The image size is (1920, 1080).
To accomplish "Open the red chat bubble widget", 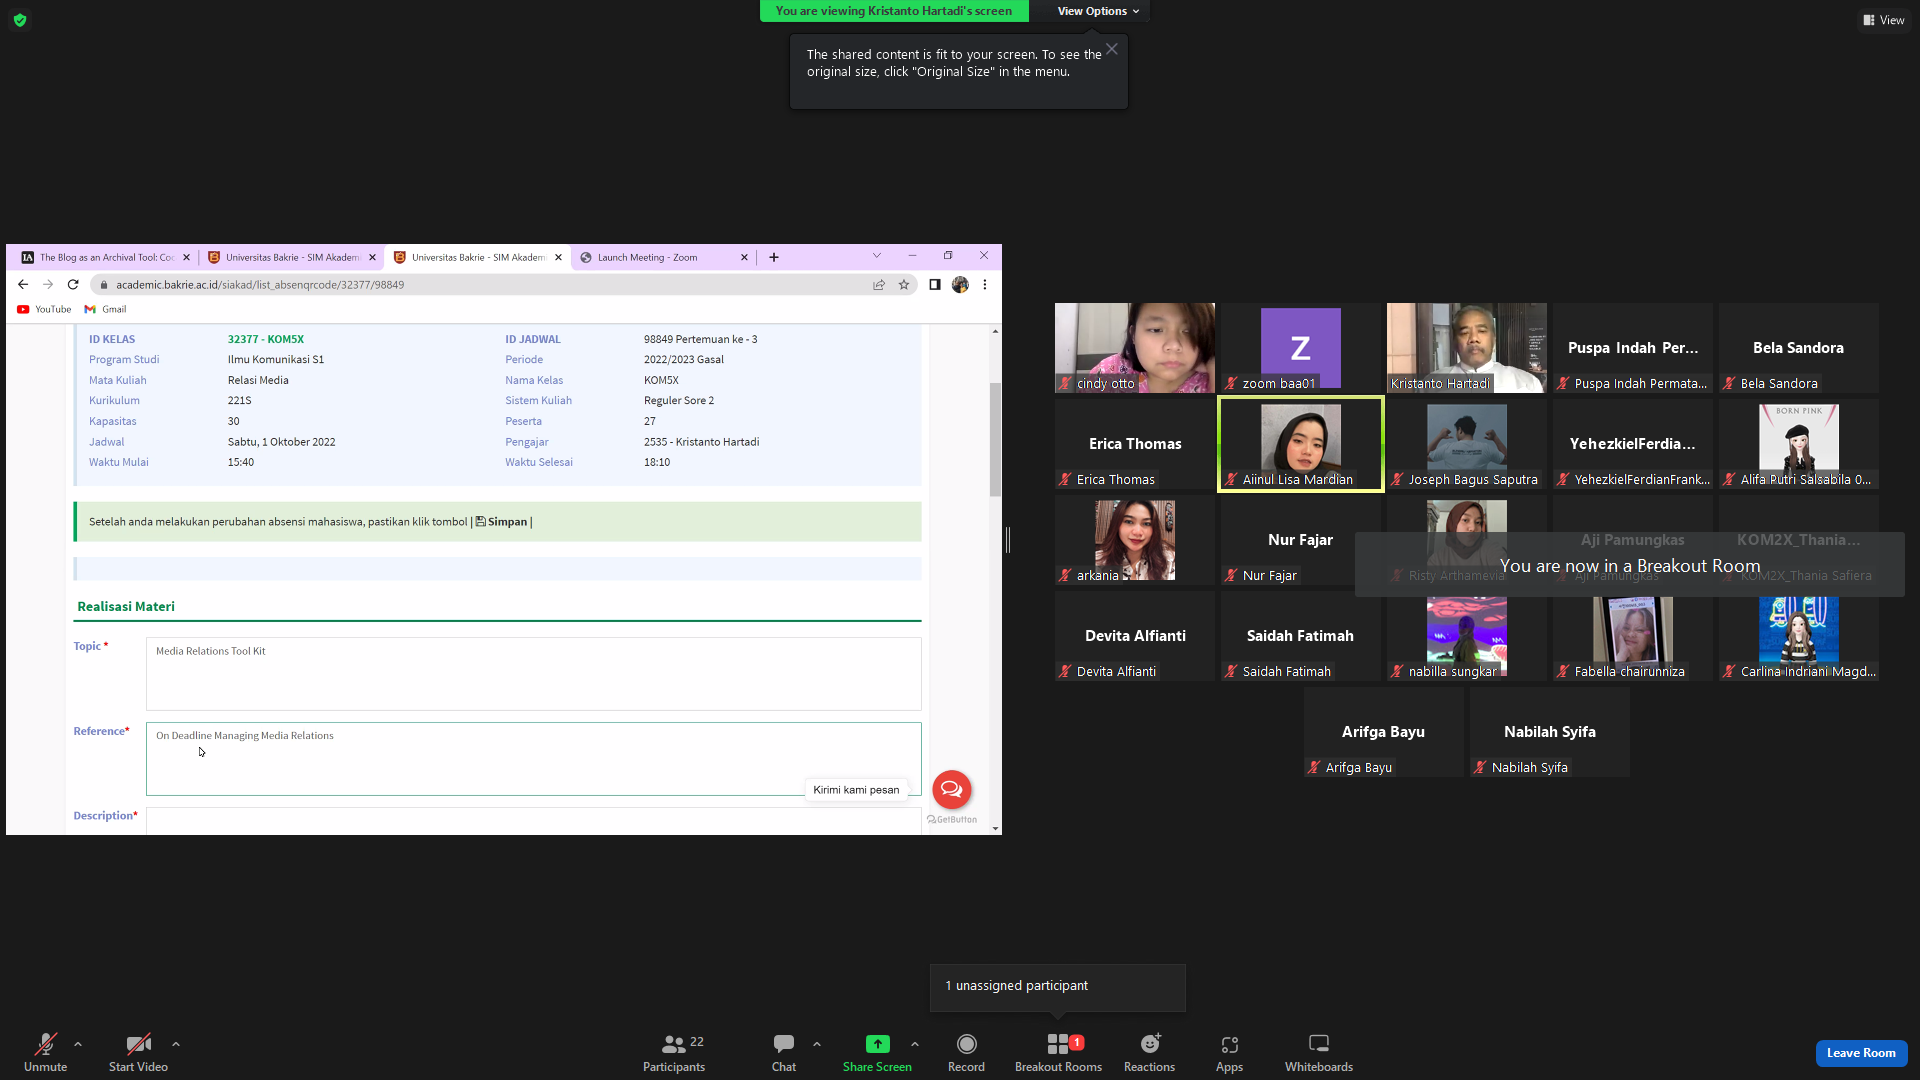I will pyautogui.click(x=952, y=789).
